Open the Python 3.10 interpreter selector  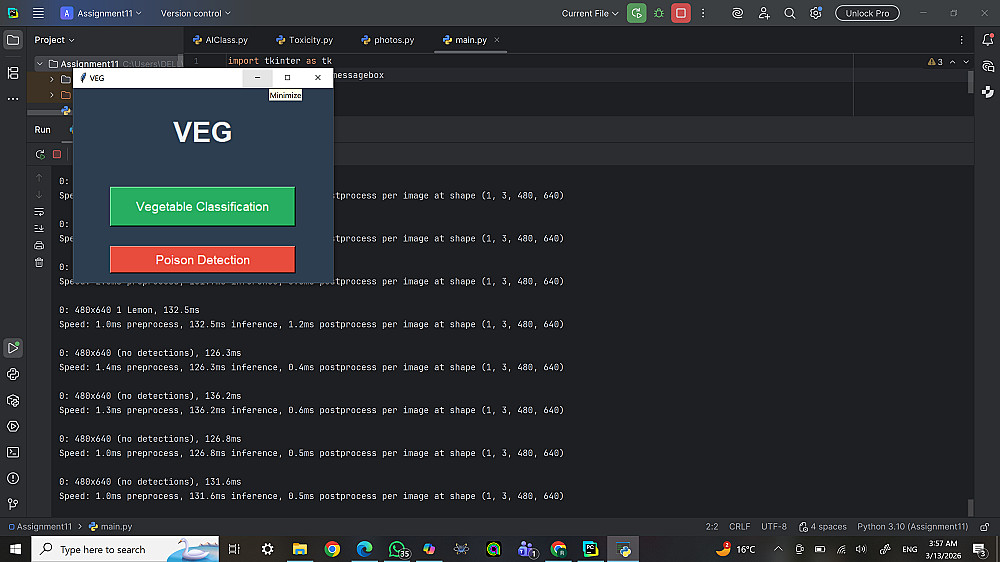pyautogui.click(x=912, y=527)
